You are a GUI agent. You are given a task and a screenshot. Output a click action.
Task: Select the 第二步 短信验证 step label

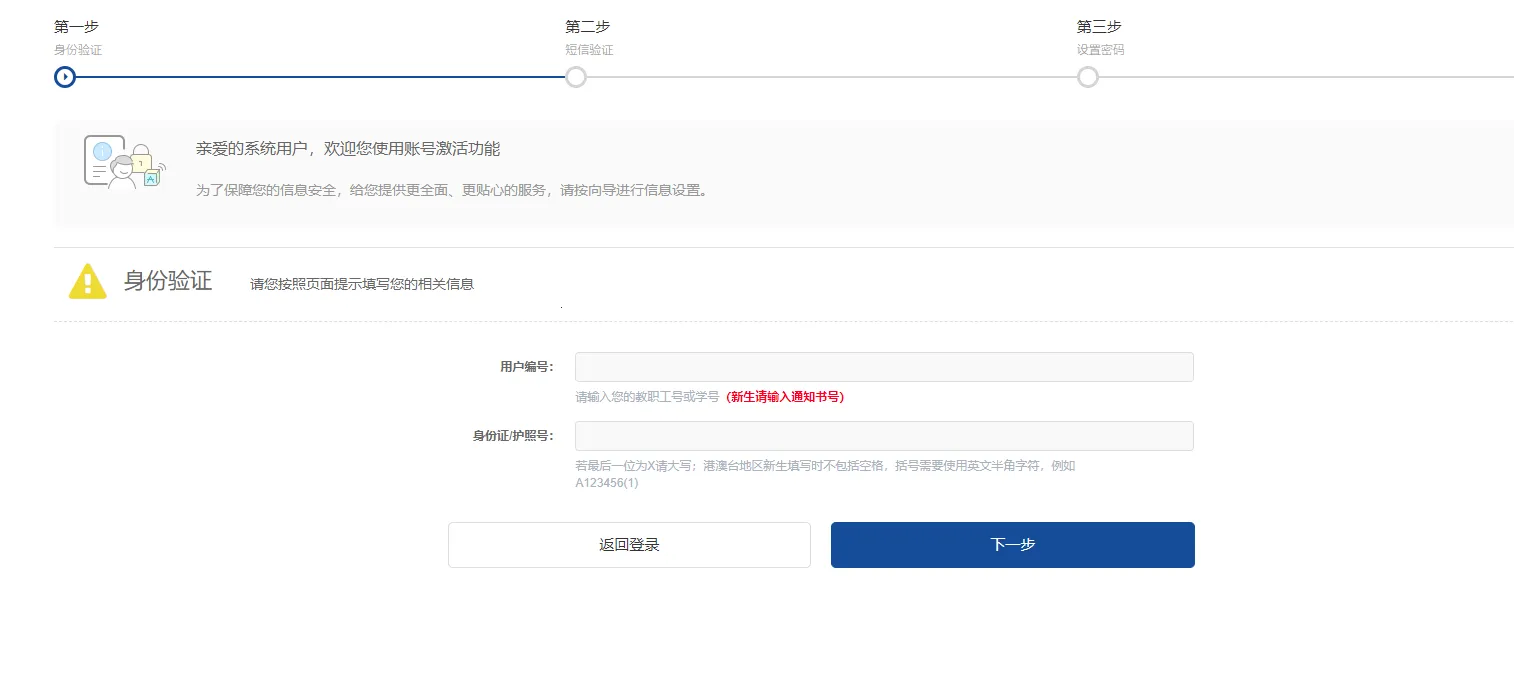click(589, 35)
